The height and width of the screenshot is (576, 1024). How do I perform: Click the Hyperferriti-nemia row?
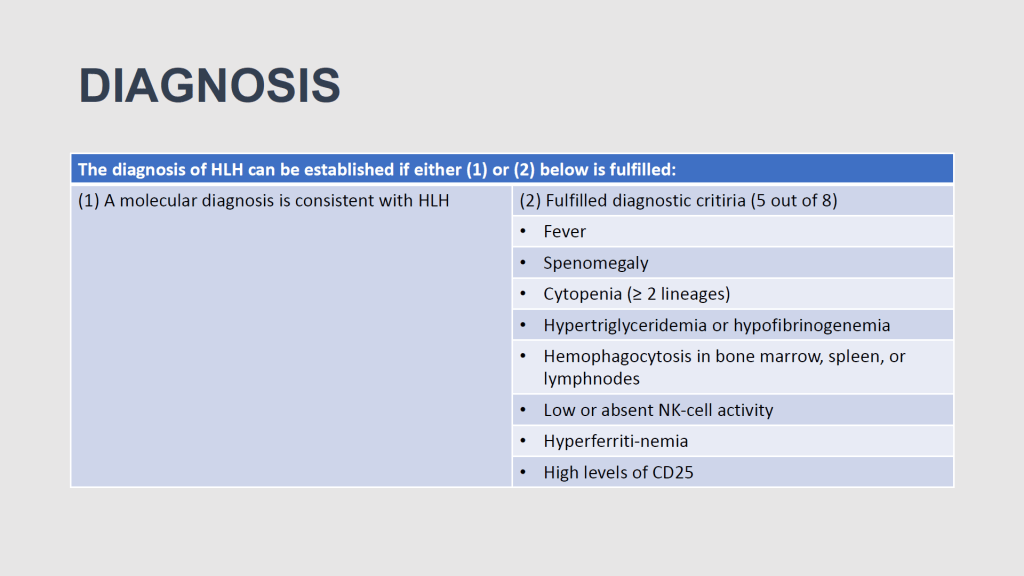pos(615,441)
